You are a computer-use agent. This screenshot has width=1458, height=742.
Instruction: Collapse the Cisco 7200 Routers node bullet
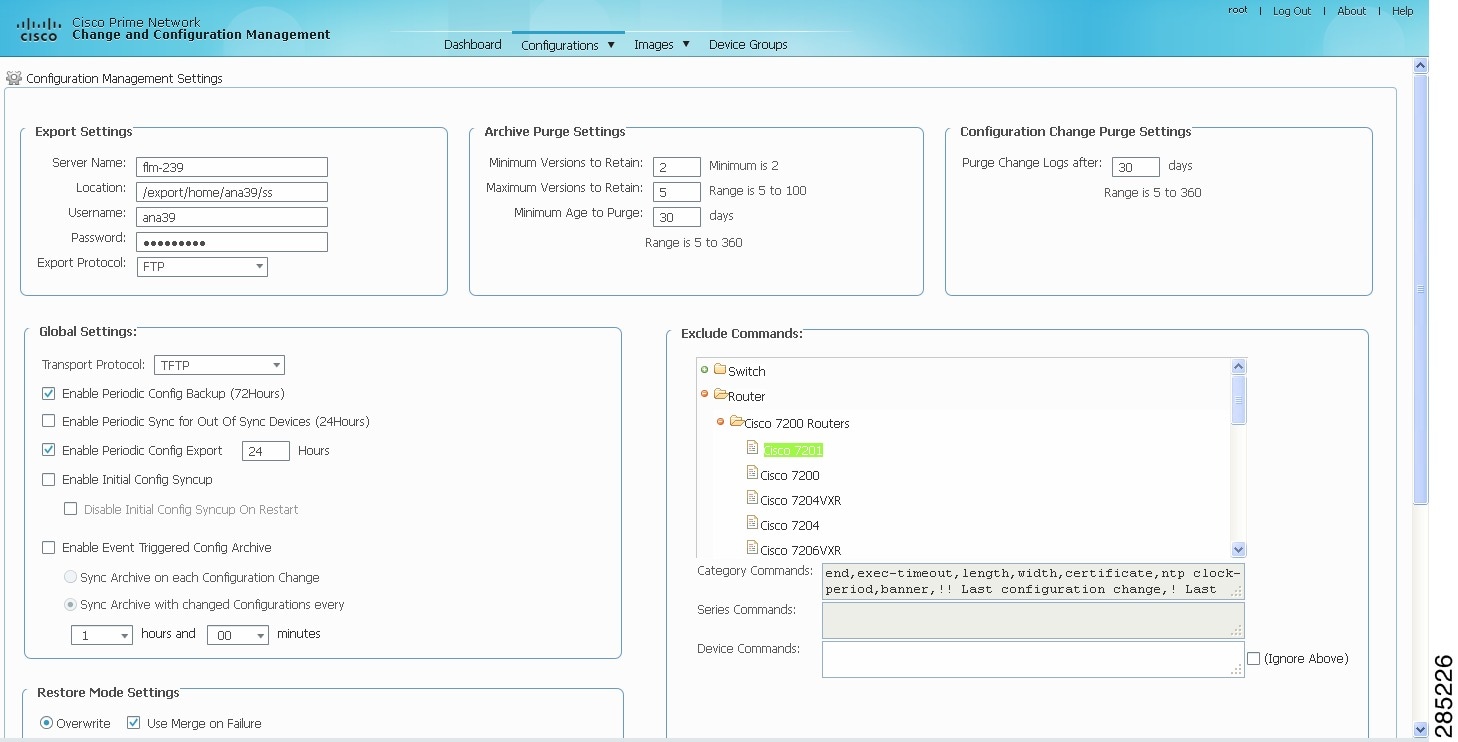point(720,422)
